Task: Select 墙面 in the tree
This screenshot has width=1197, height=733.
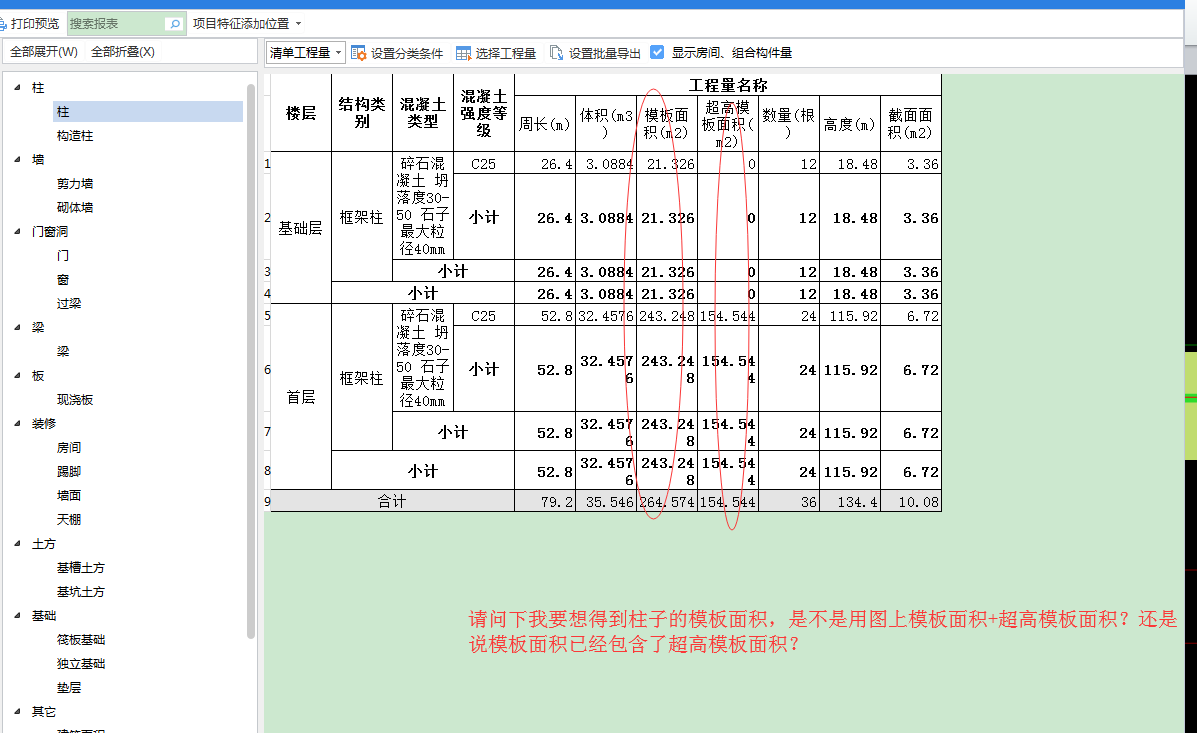Action: pos(69,496)
